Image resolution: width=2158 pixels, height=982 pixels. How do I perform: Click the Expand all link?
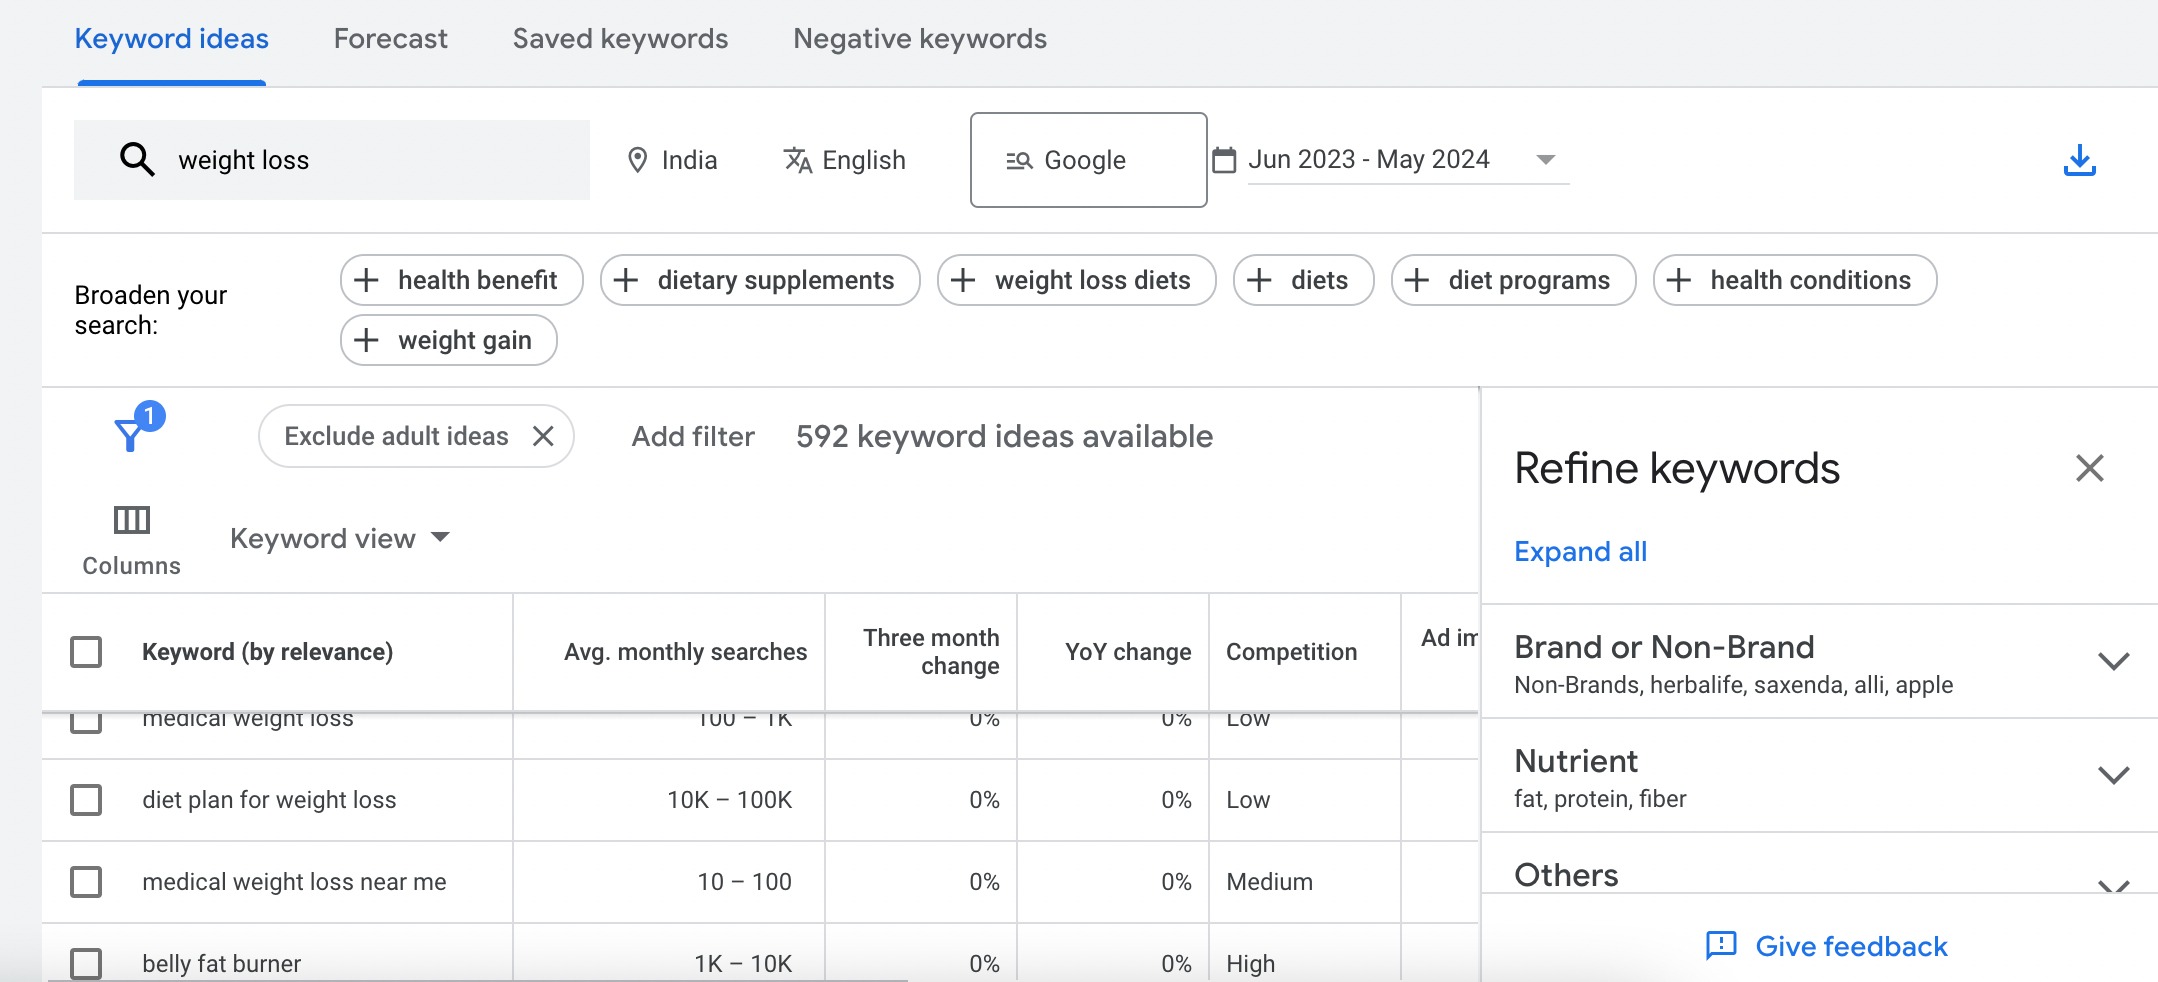tap(1580, 551)
